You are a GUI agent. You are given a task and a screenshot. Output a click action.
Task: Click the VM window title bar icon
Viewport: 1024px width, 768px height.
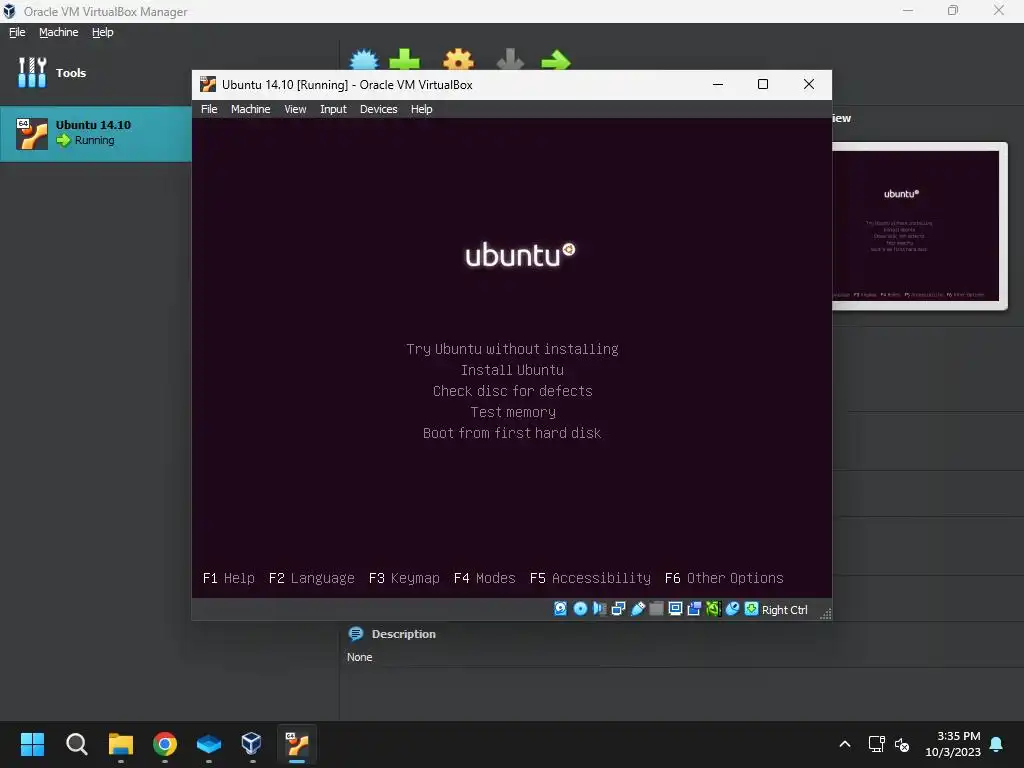point(208,84)
